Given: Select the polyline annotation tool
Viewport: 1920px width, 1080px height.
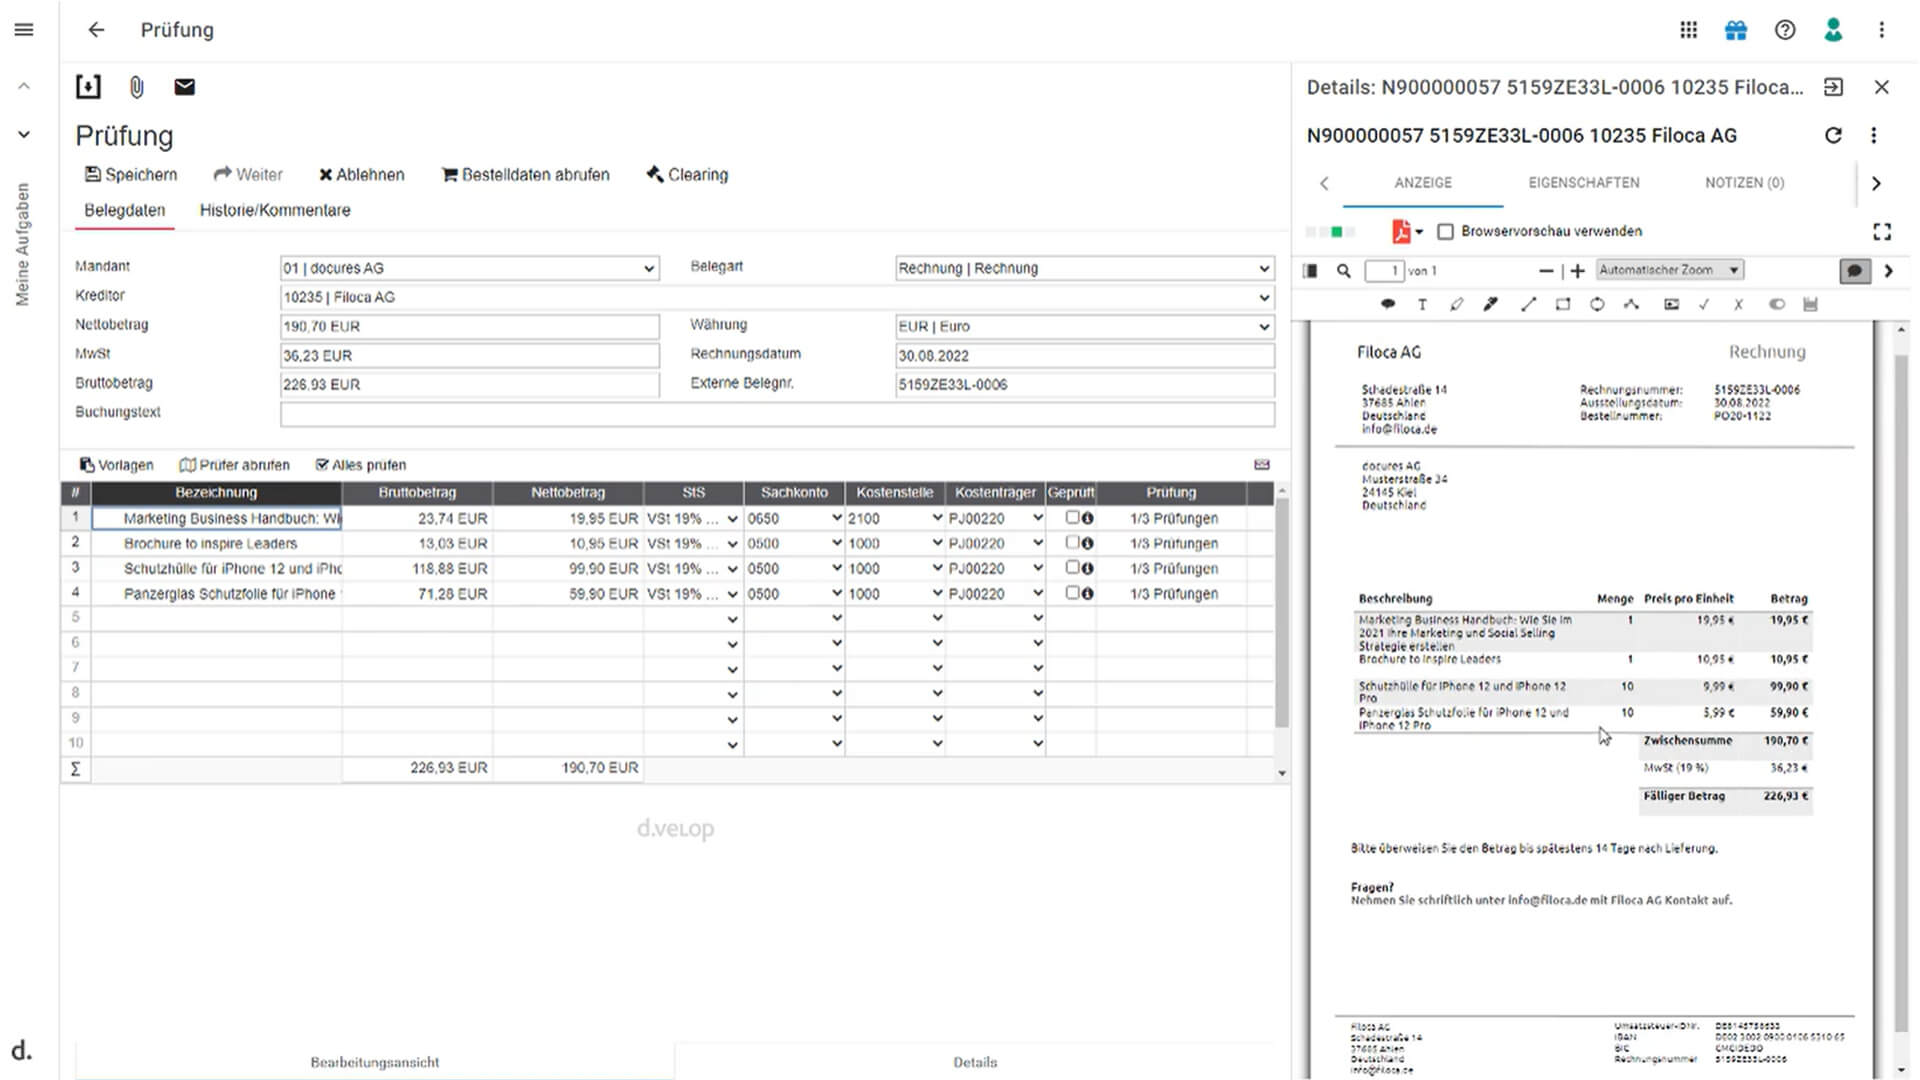Looking at the screenshot, I should tap(1631, 304).
